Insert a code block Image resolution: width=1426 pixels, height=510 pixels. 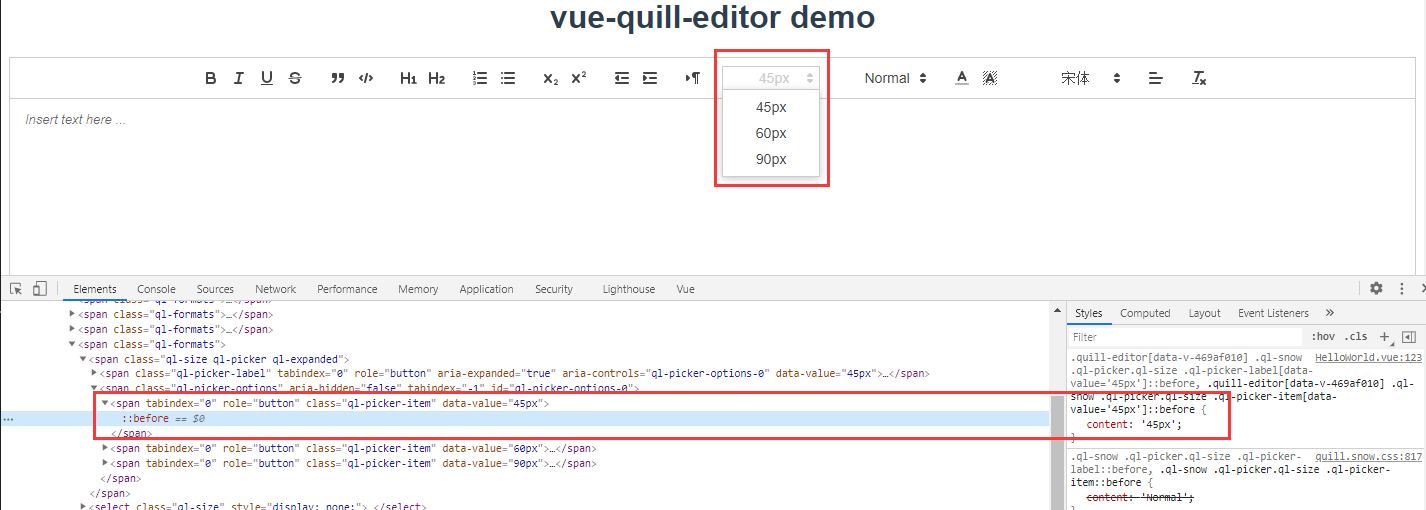[366, 78]
